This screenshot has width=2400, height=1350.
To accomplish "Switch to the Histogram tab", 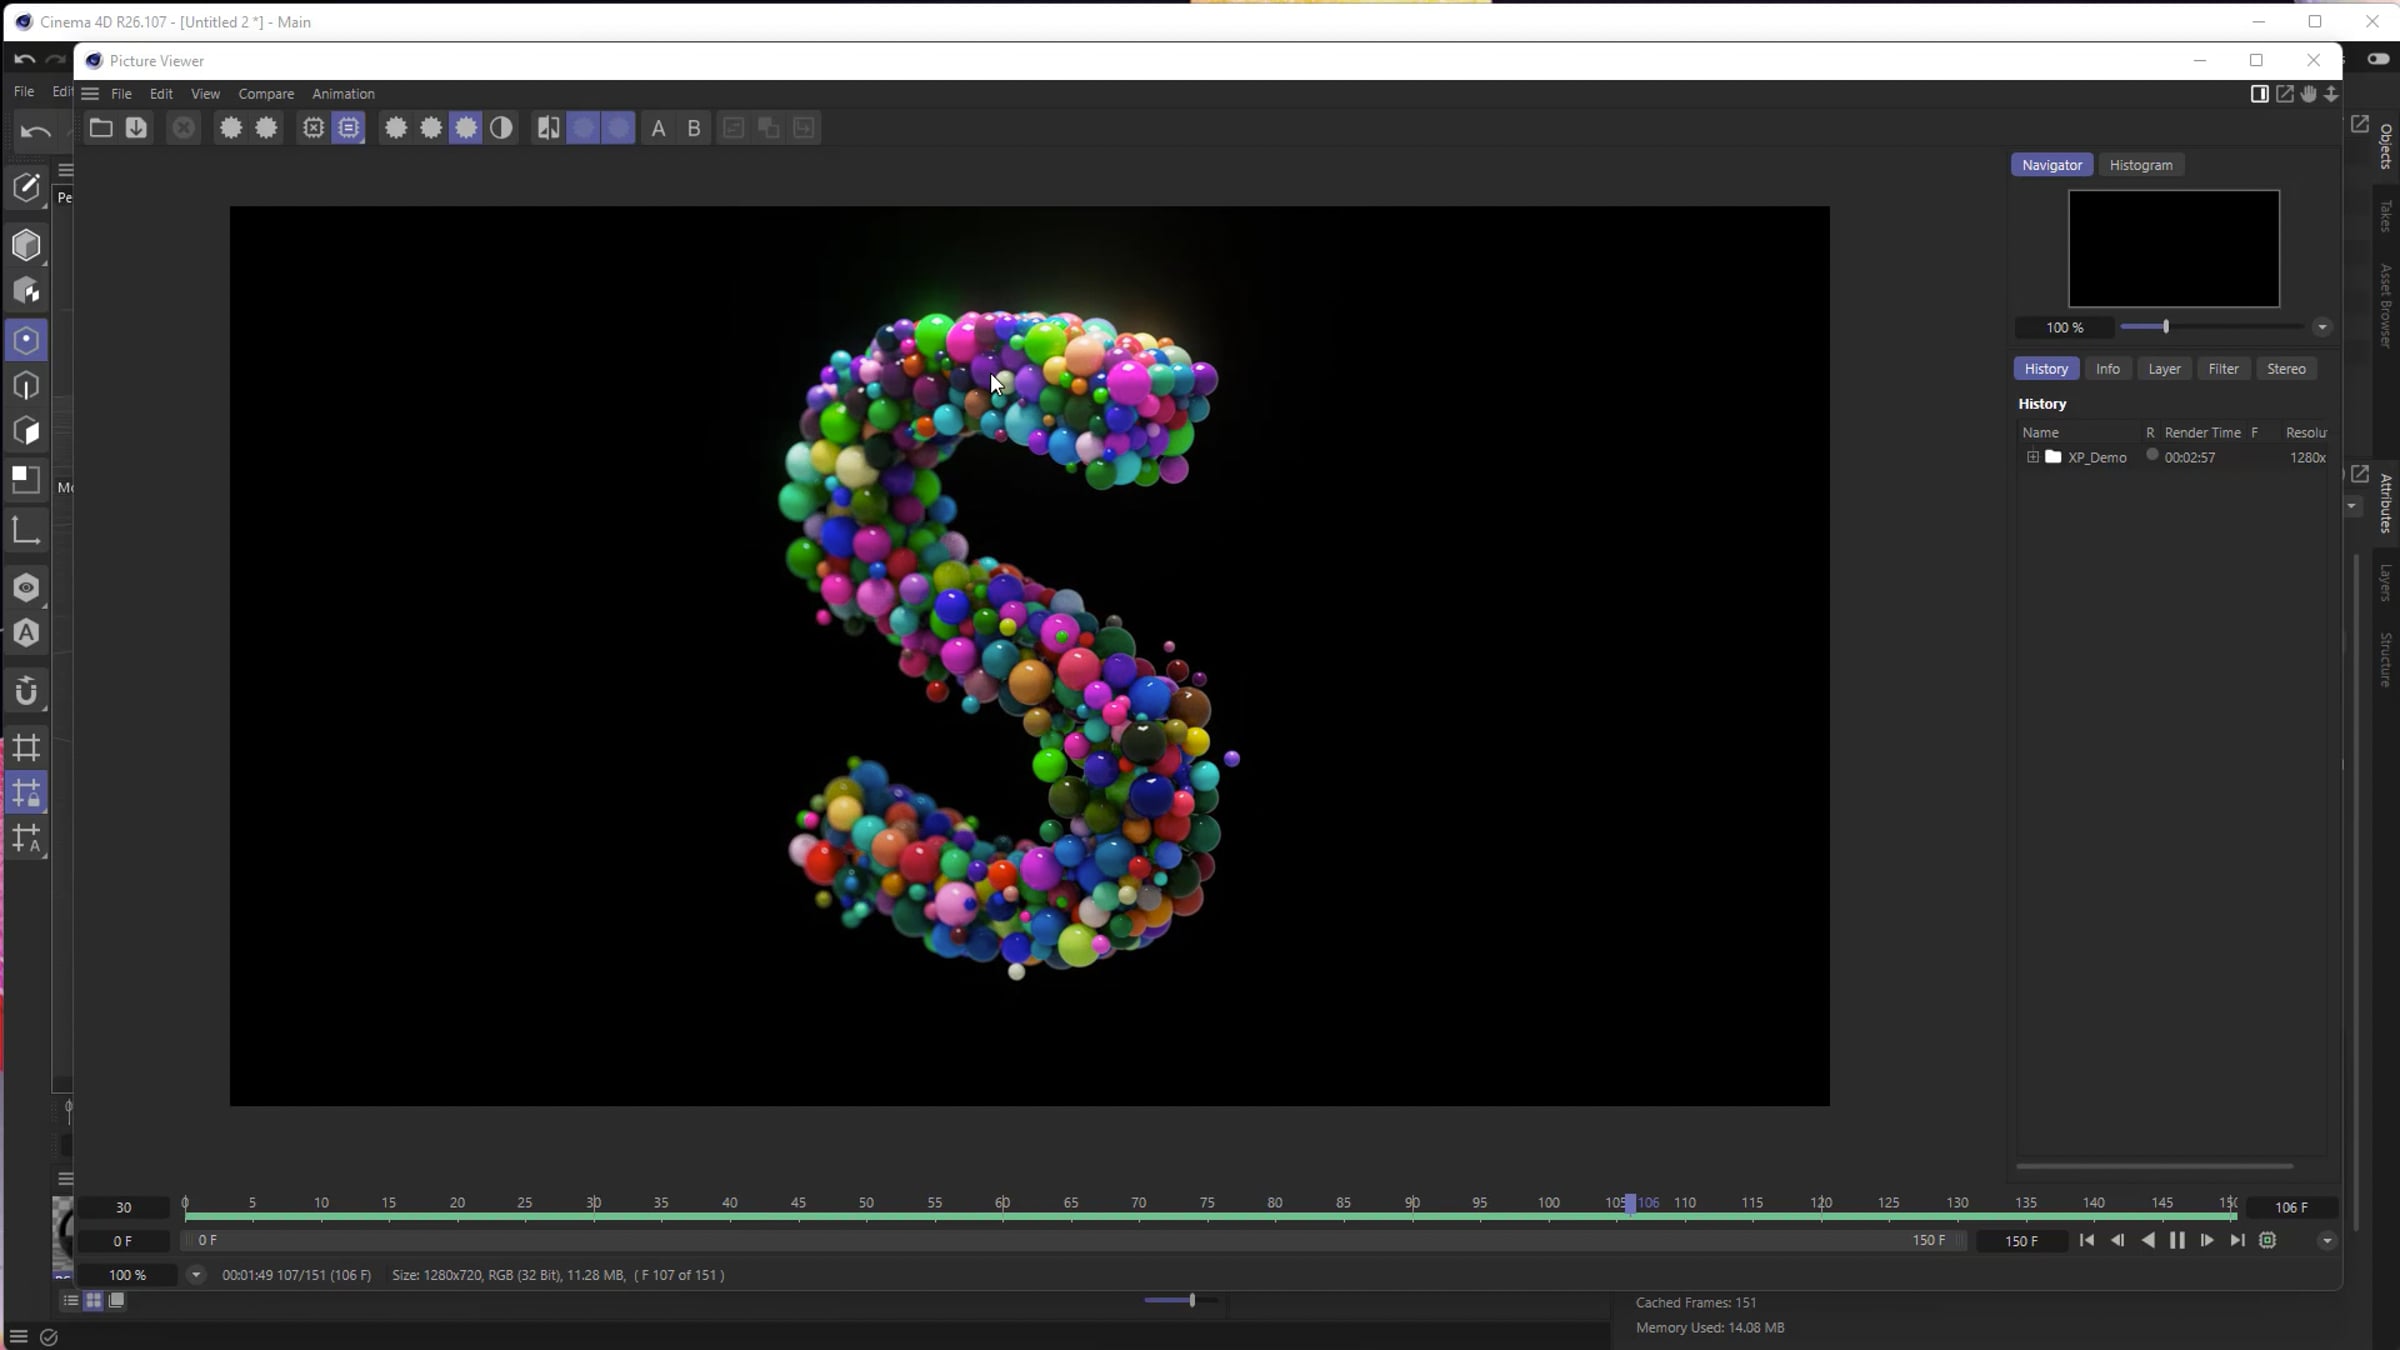I will click(2141, 165).
